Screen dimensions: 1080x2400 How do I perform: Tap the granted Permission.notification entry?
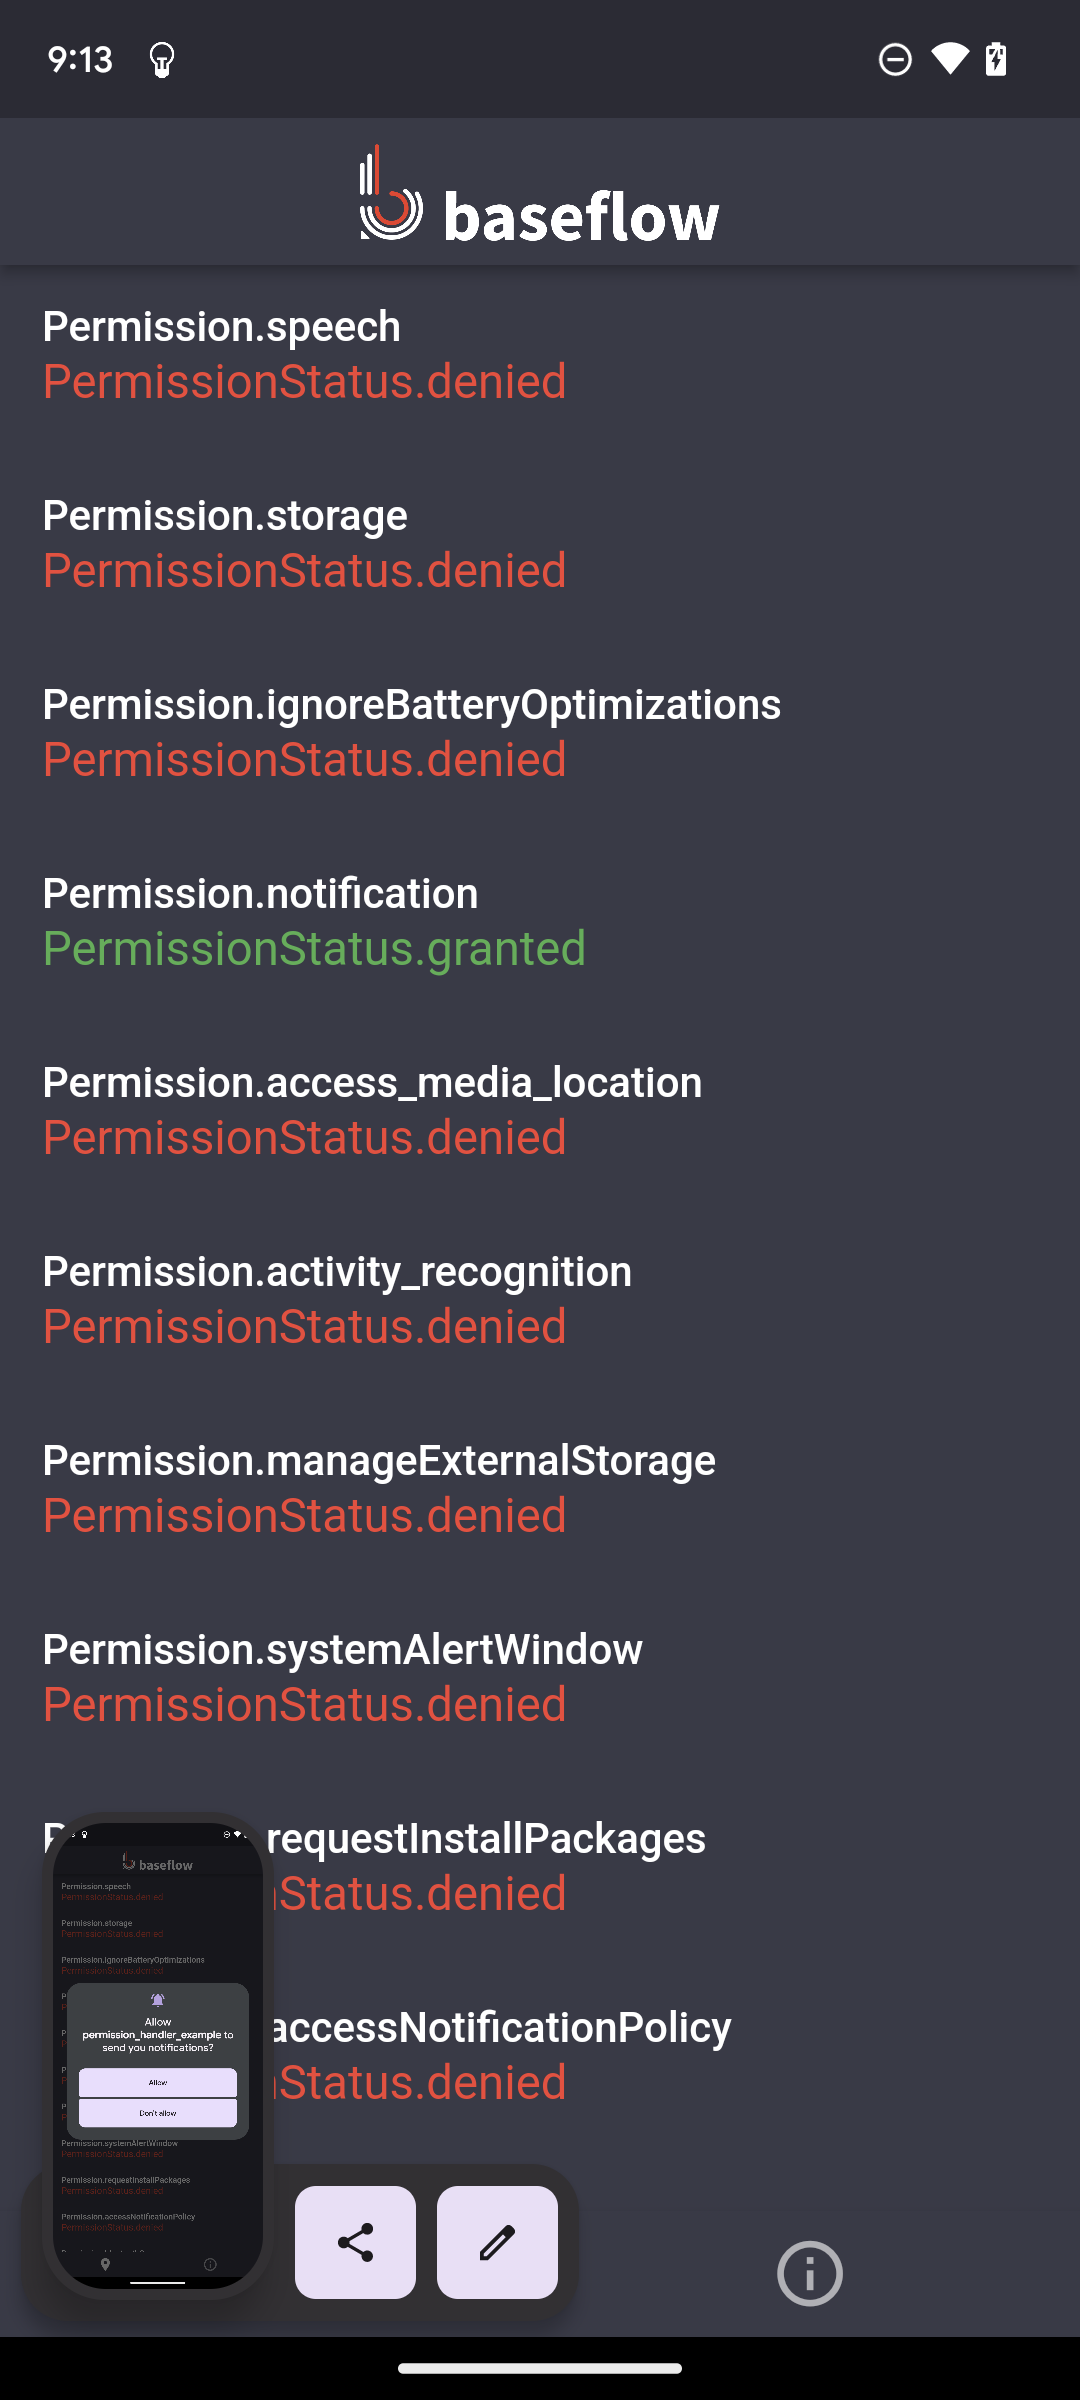315,920
